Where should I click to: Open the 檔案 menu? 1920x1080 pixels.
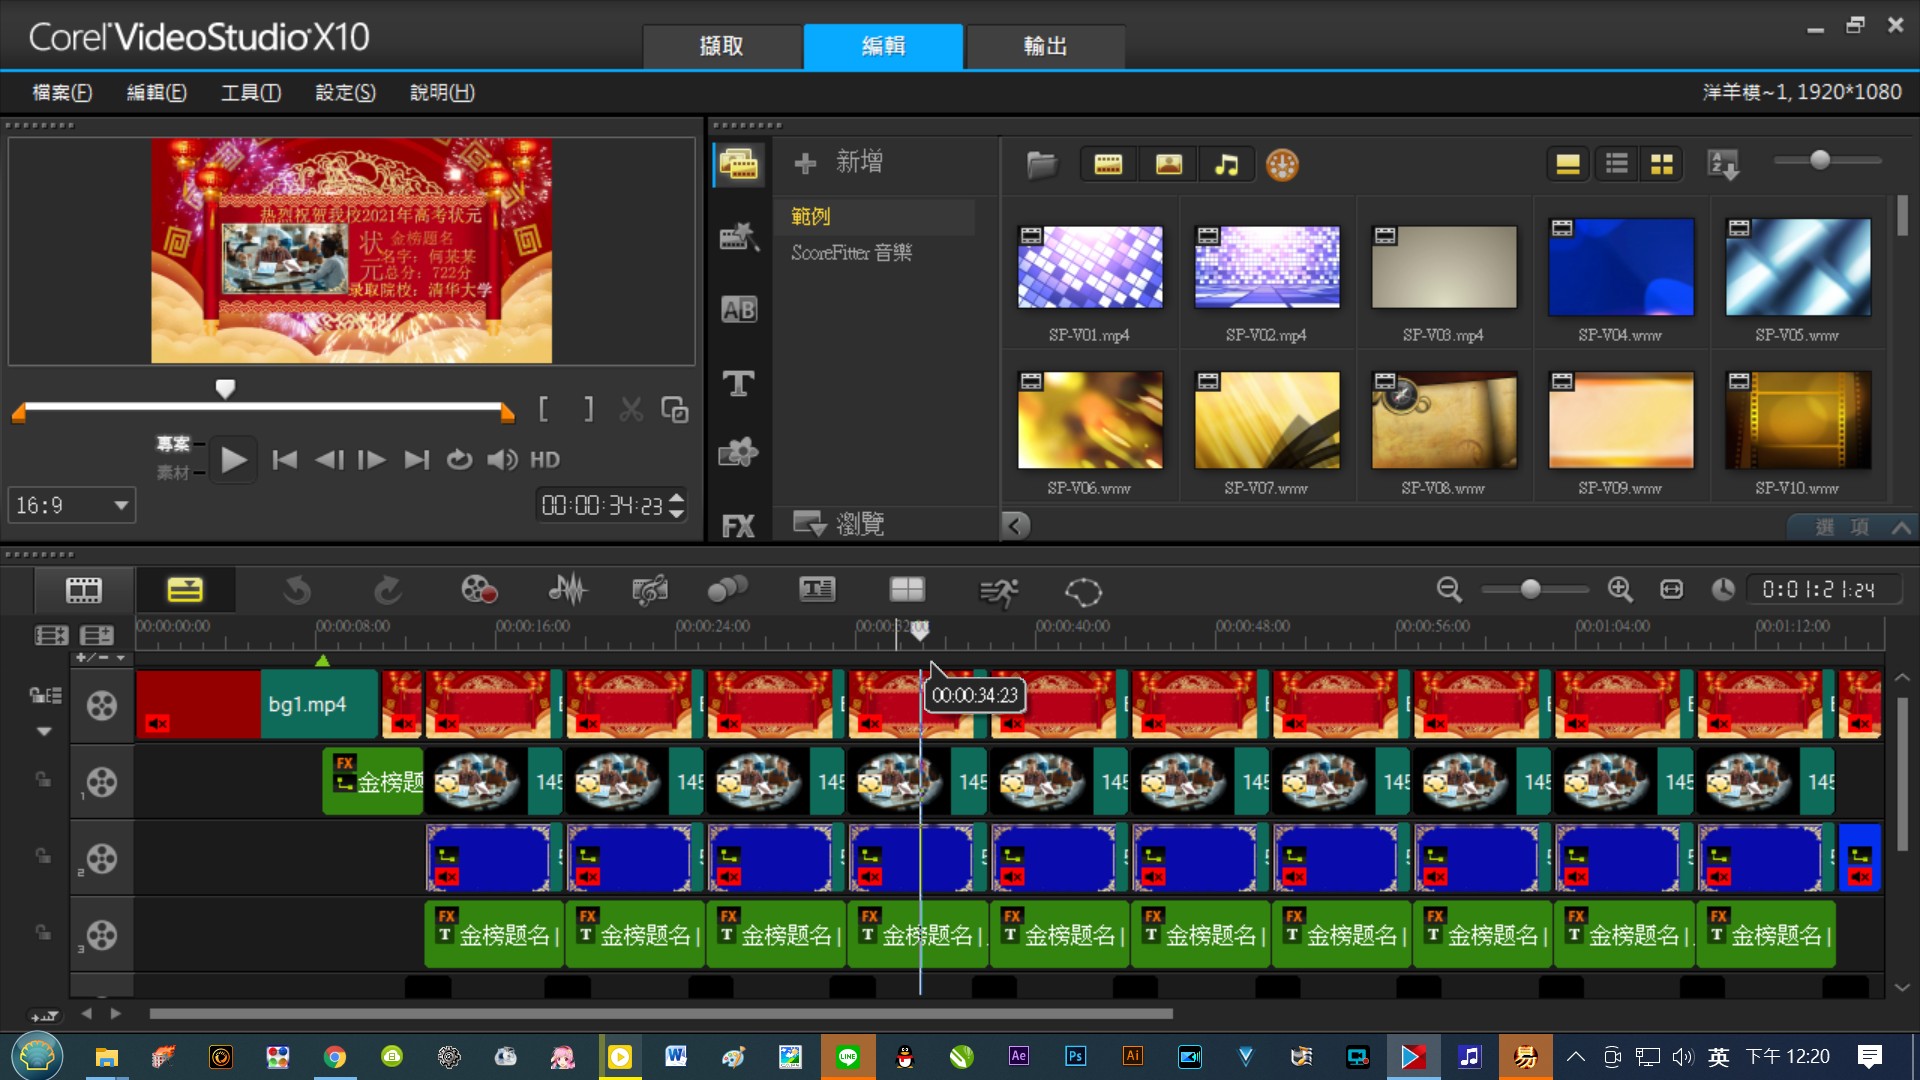[62, 92]
